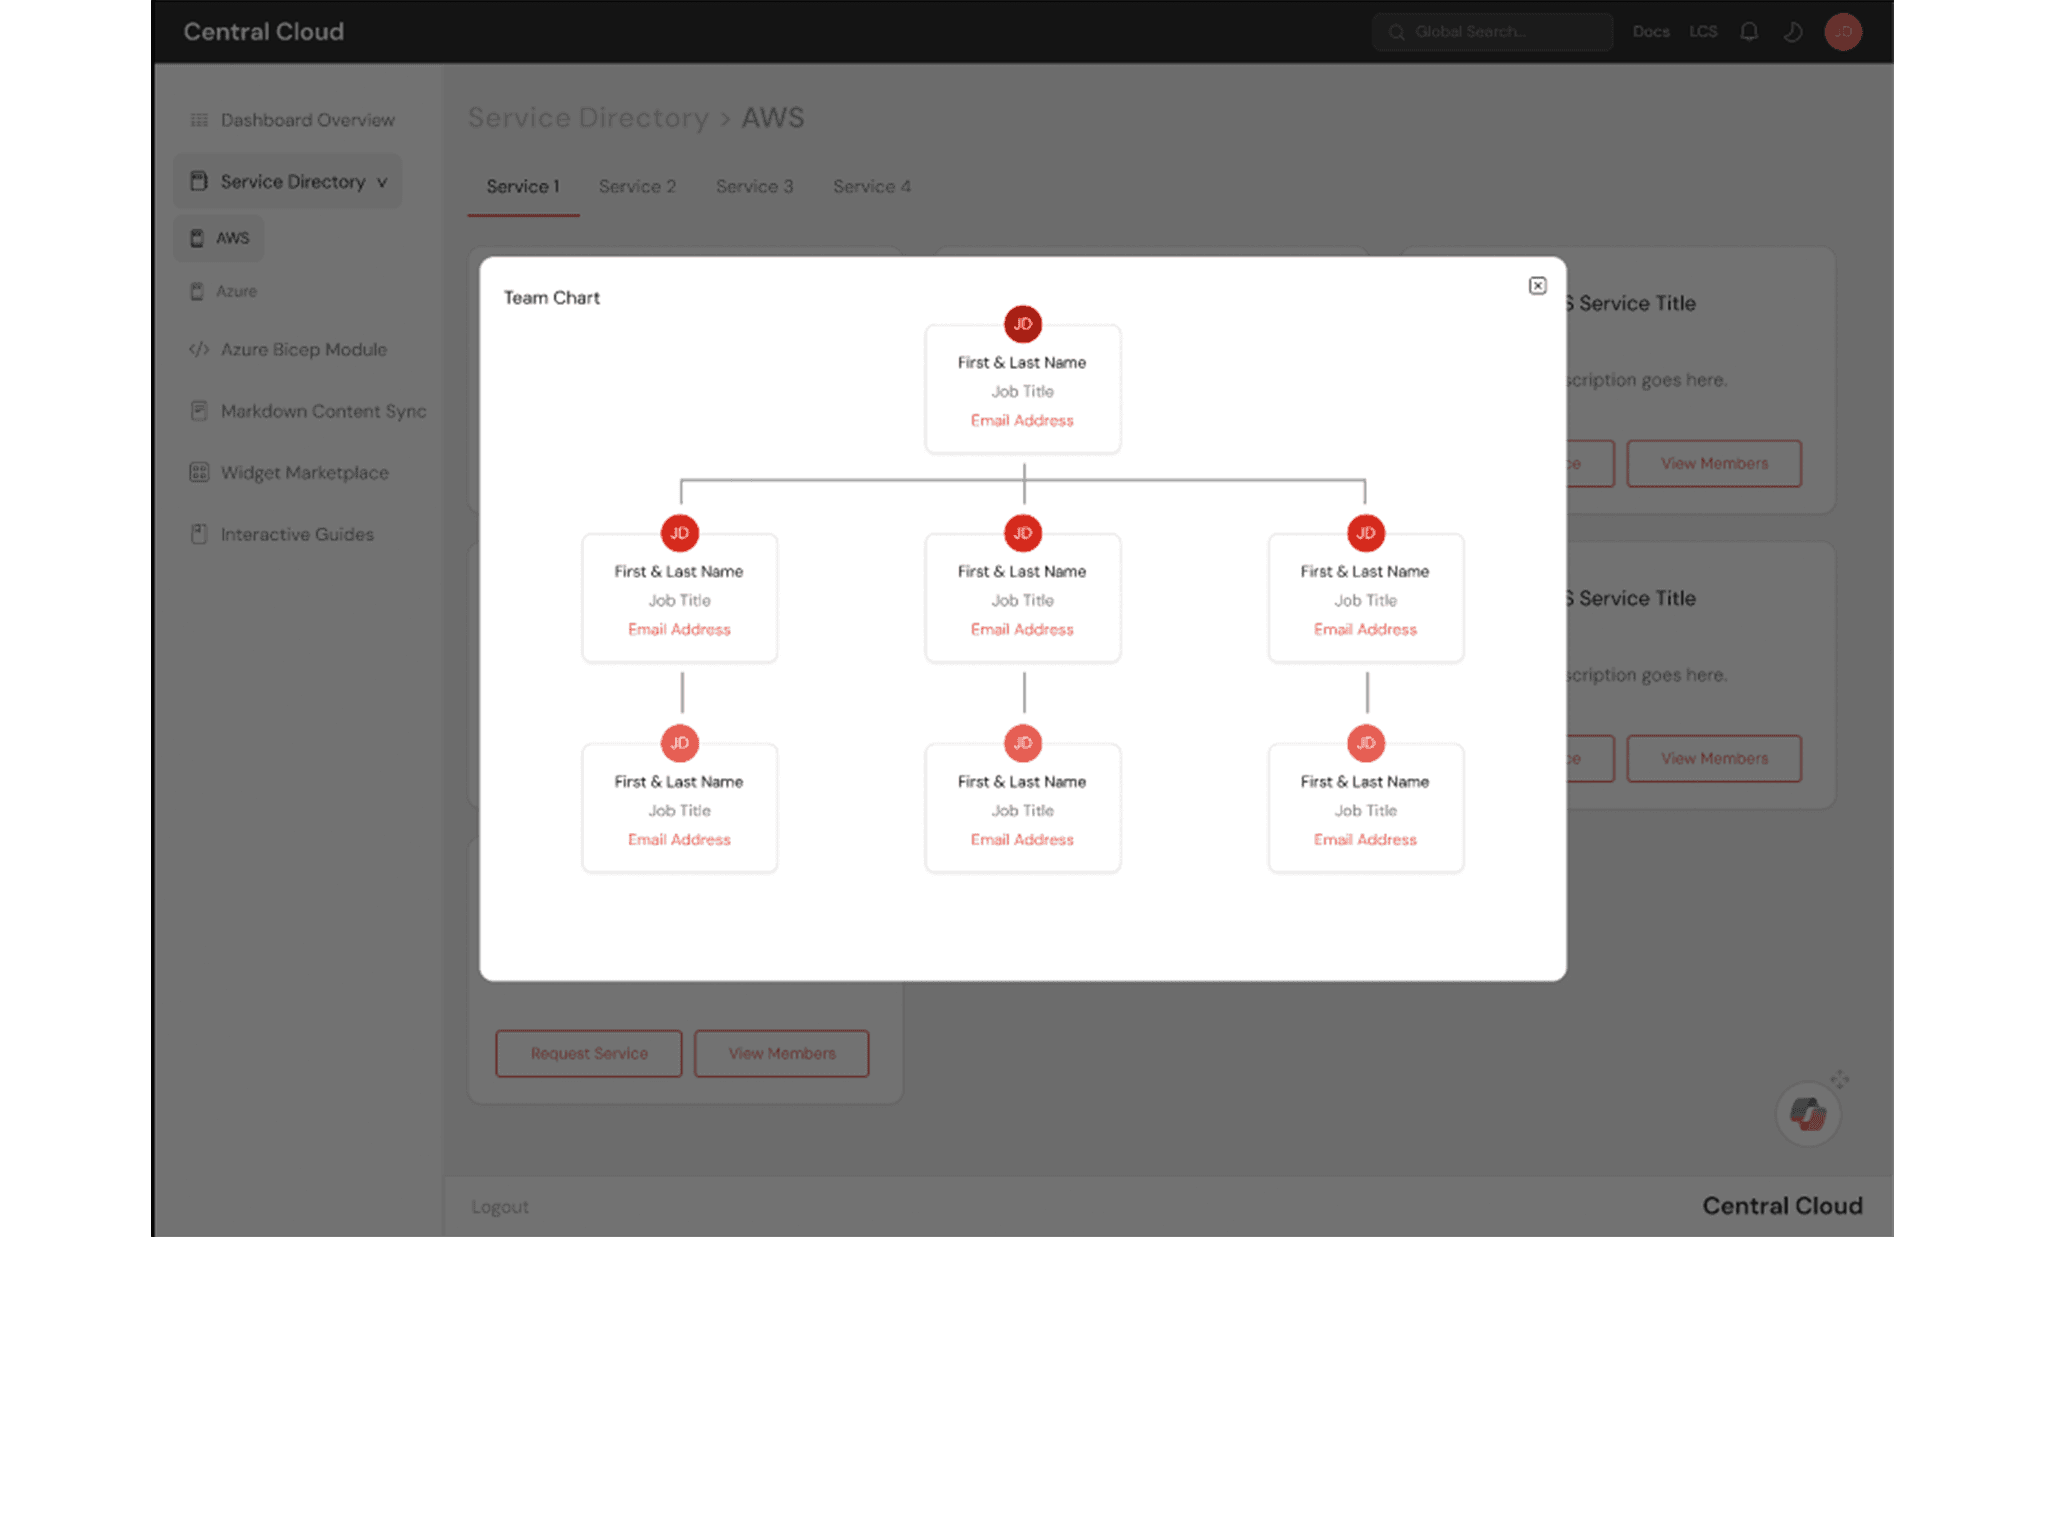Click the right bottom-level member's Email Address
Viewport: 2048px width, 1536px height.
click(1365, 840)
